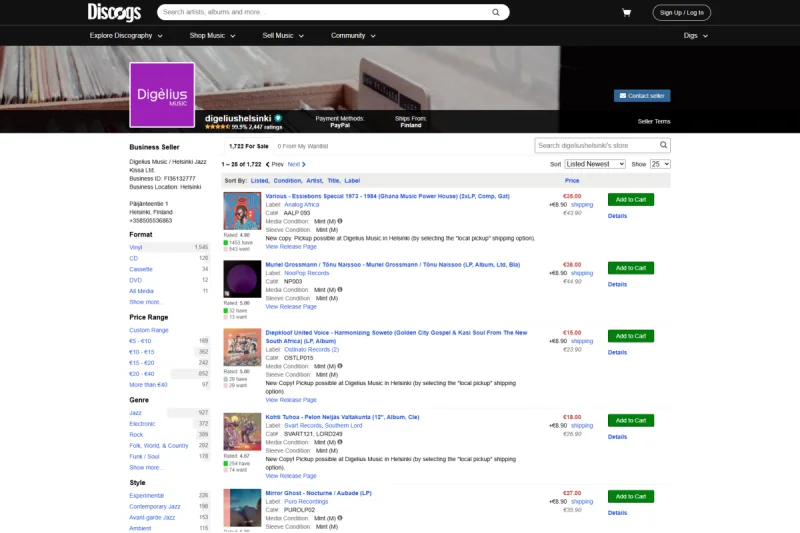Sort by Listed

260,181
